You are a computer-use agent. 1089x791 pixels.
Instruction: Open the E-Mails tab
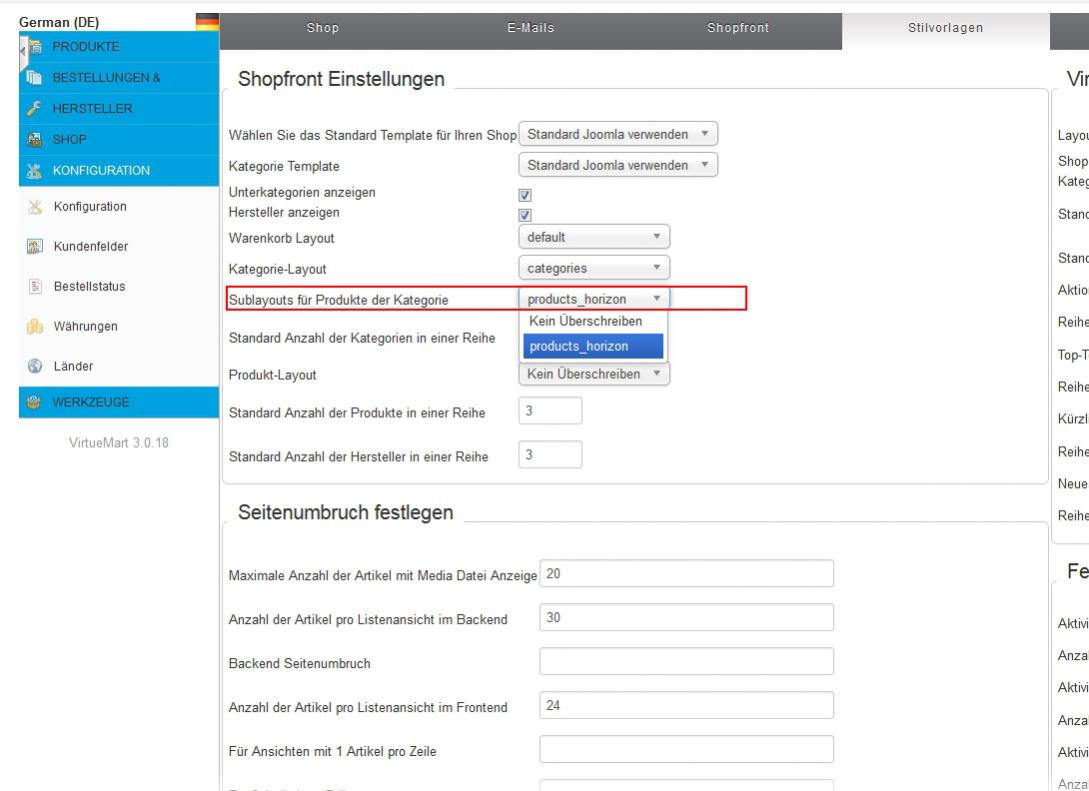point(530,28)
